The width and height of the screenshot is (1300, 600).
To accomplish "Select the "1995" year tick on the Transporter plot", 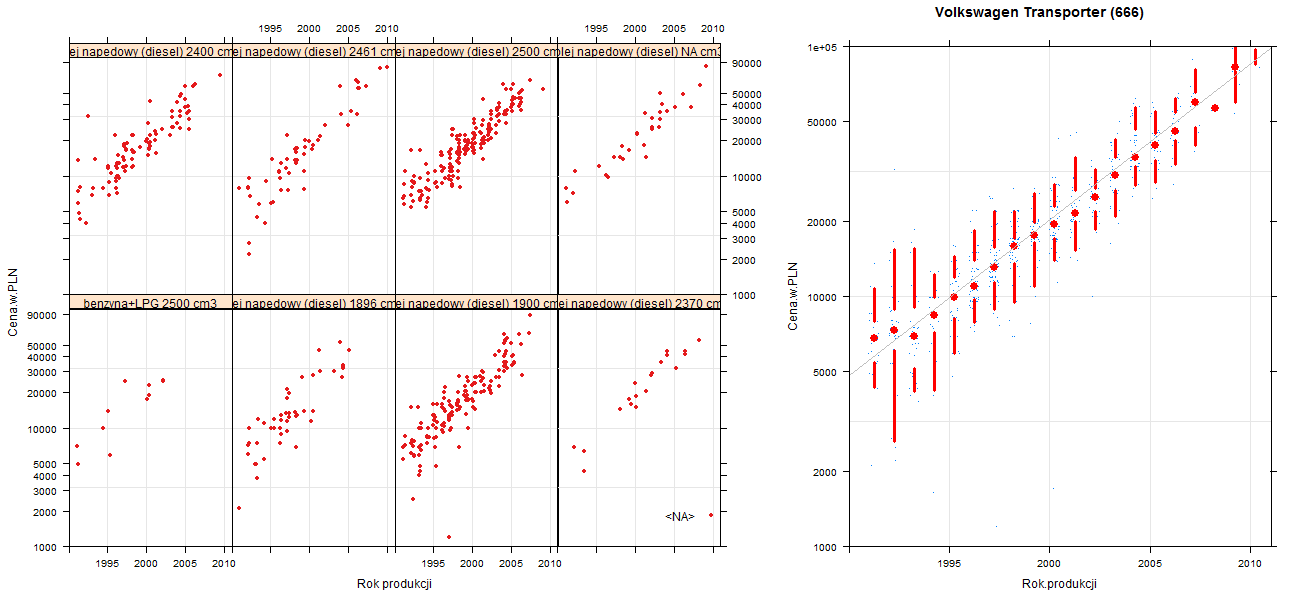I will (x=949, y=563).
